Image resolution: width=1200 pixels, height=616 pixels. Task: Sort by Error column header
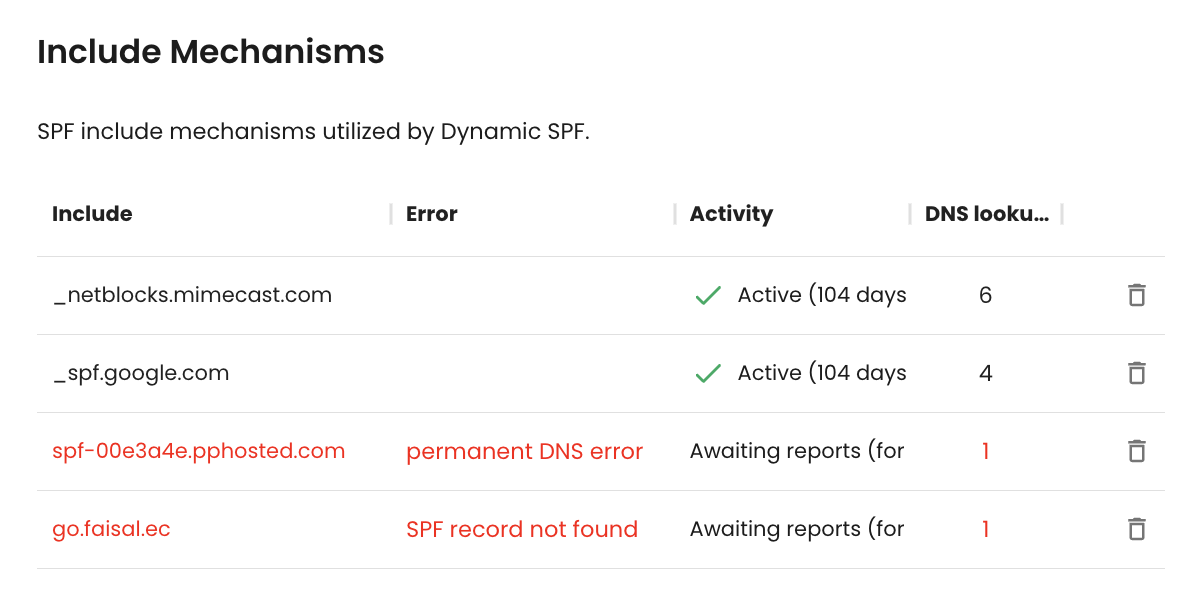click(432, 214)
